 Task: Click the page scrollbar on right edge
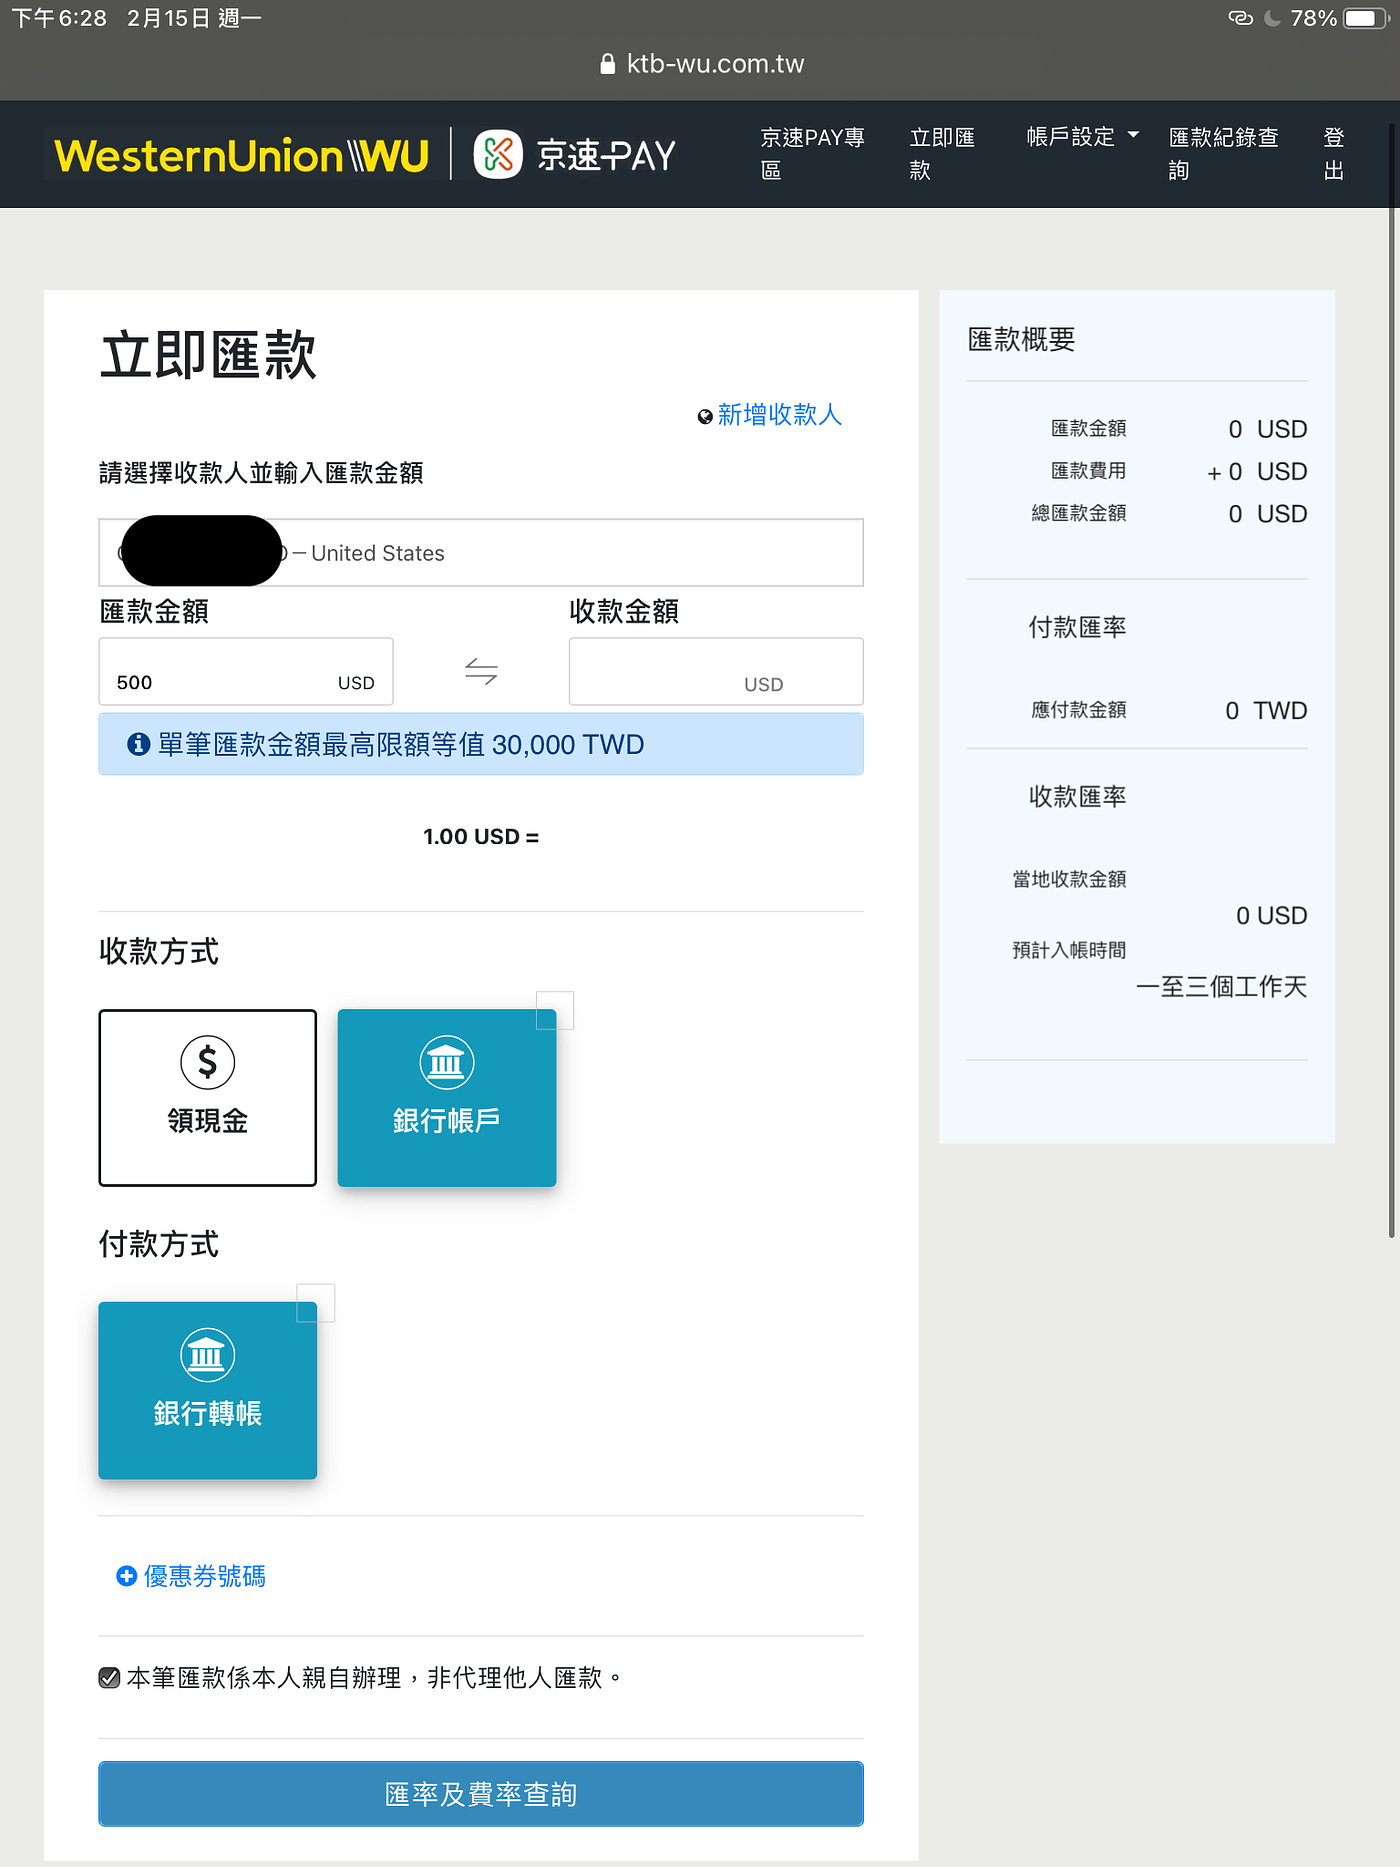click(1391, 680)
